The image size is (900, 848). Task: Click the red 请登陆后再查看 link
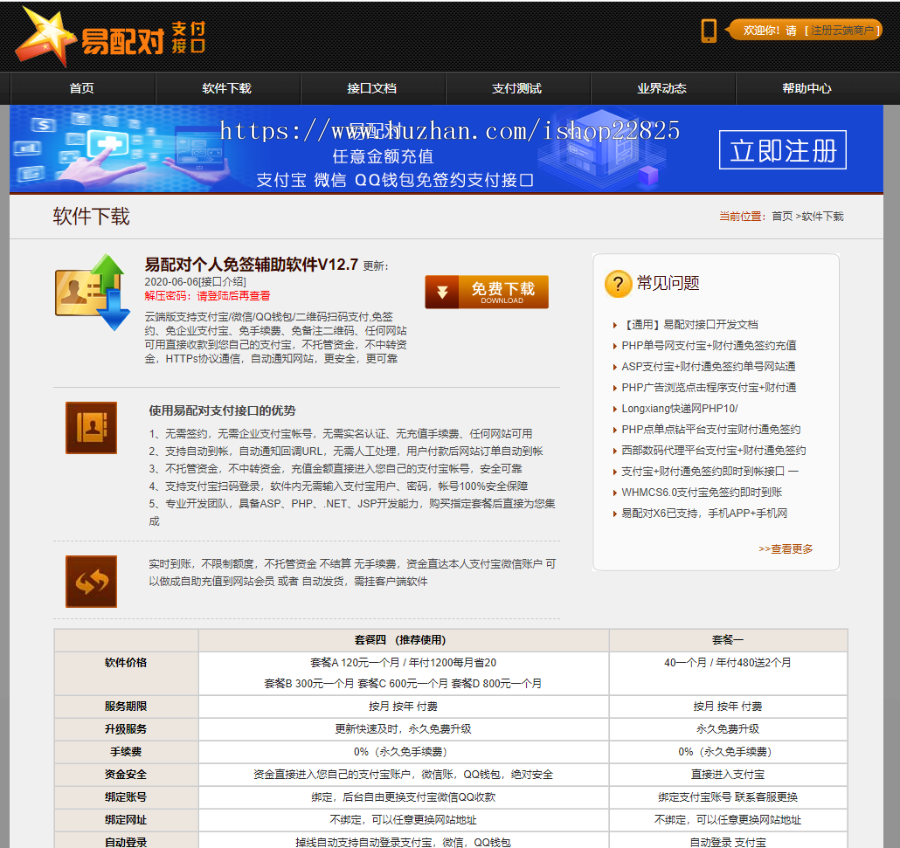pyautogui.click(x=234, y=296)
